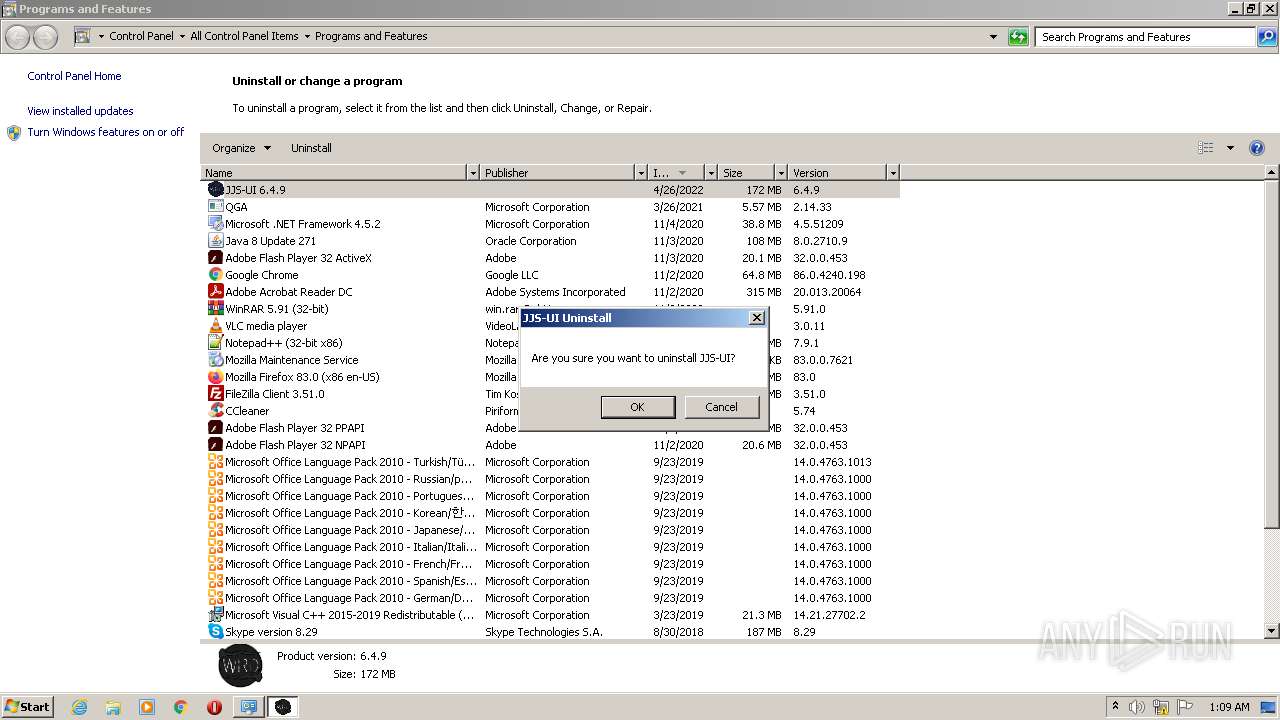
Task: Click the Google Chrome icon in the program list
Action: point(216,275)
